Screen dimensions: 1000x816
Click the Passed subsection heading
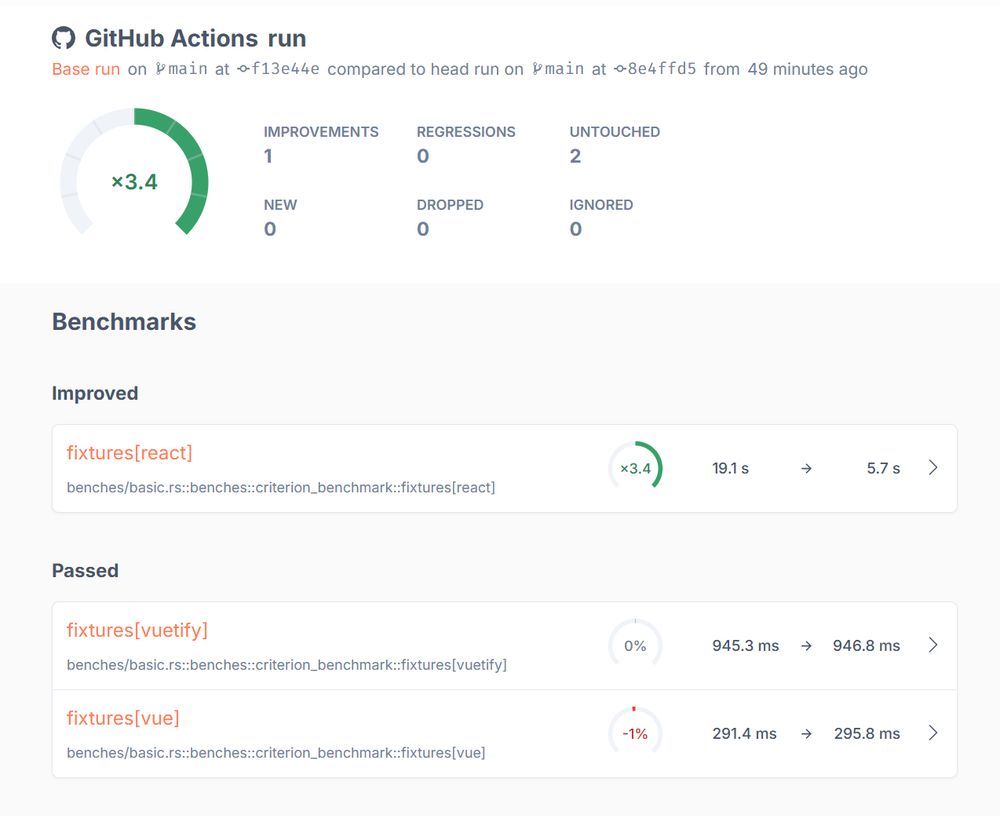[85, 570]
